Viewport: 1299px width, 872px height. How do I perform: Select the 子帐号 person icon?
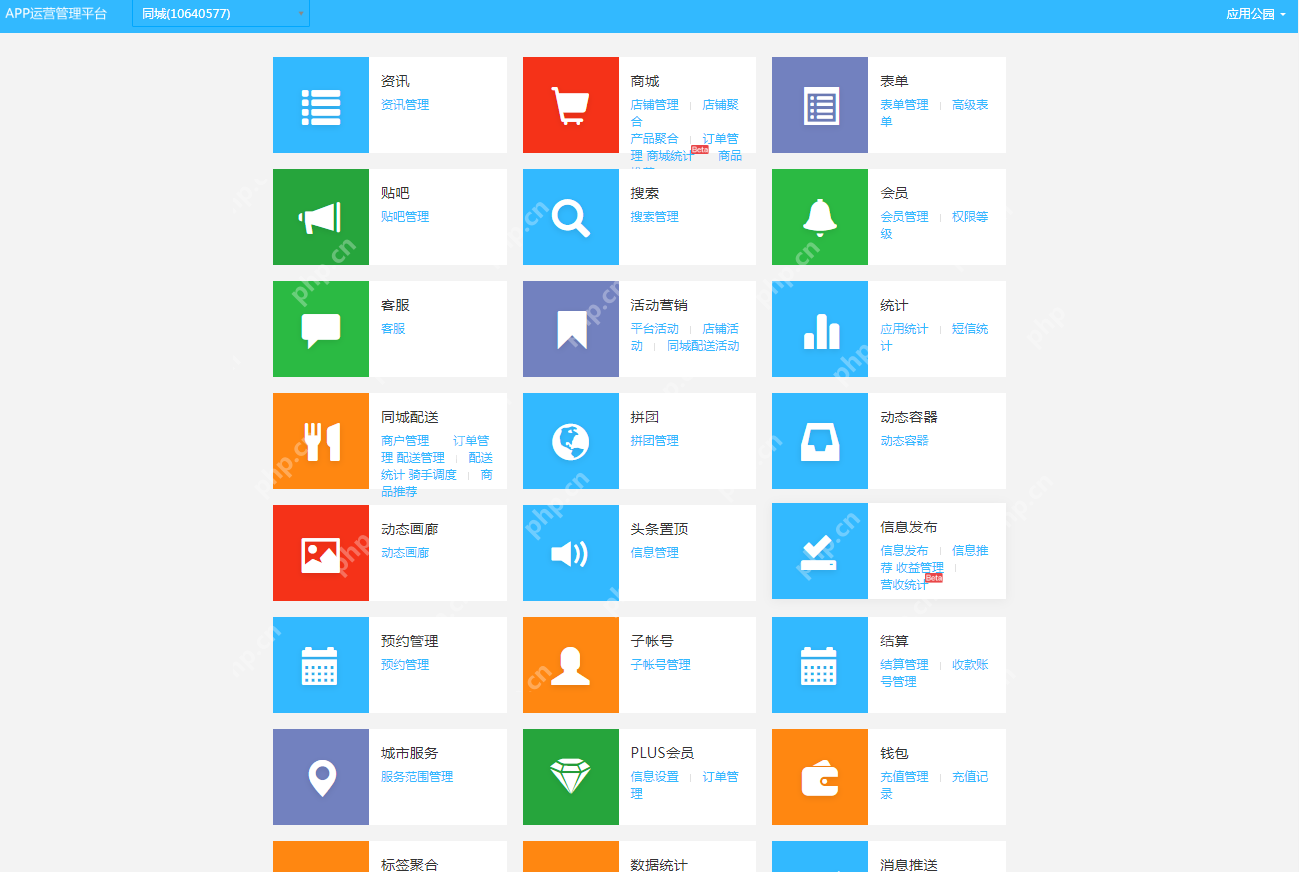[x=570, y=665]
